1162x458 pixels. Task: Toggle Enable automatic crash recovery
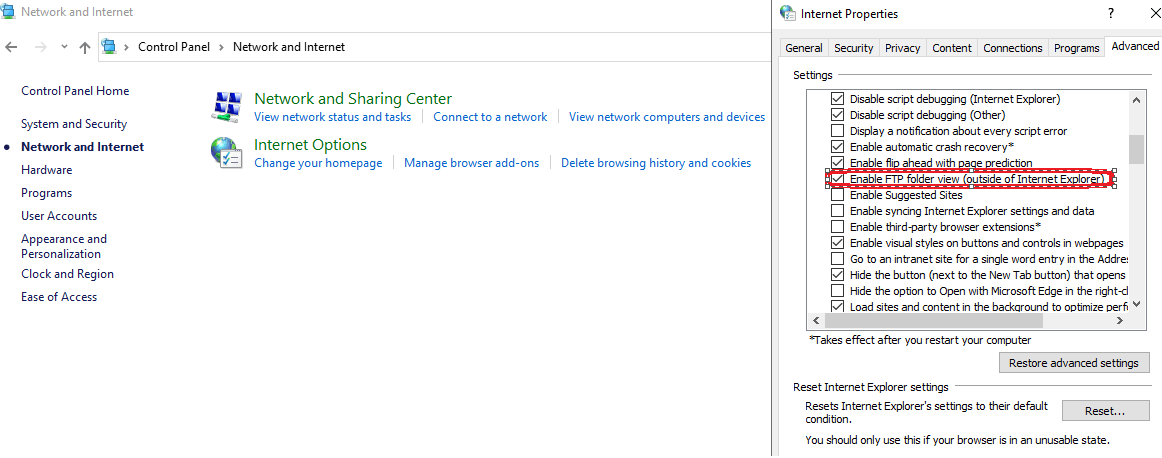(837, 147)
